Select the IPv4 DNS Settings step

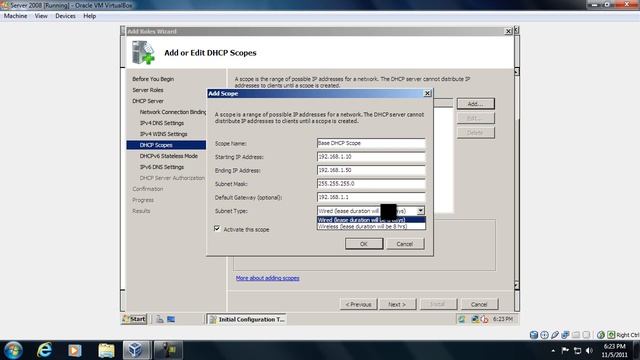click(x=162, y=123)
